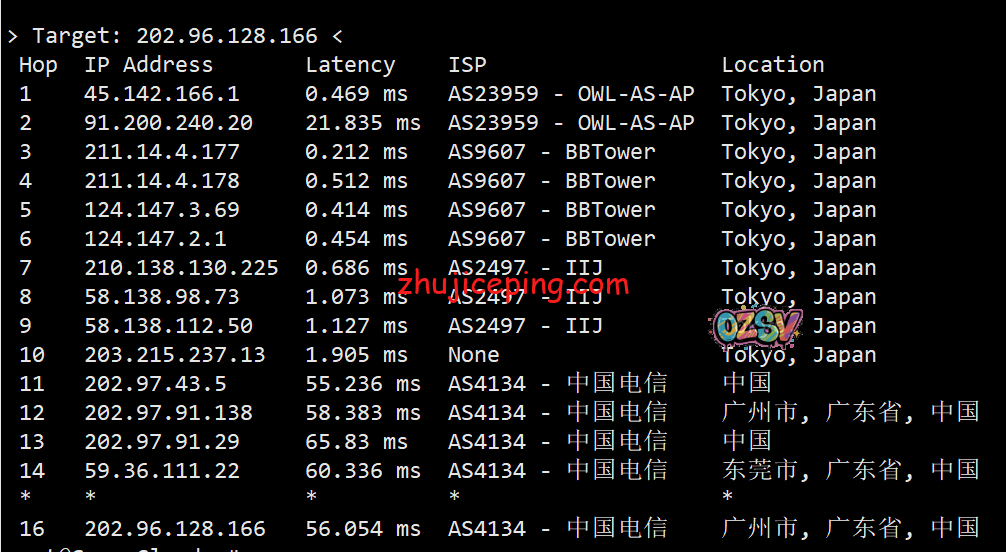Click the Target IP in header line
The width and height of the screenshot is (1006, 552).
point(226,36)
